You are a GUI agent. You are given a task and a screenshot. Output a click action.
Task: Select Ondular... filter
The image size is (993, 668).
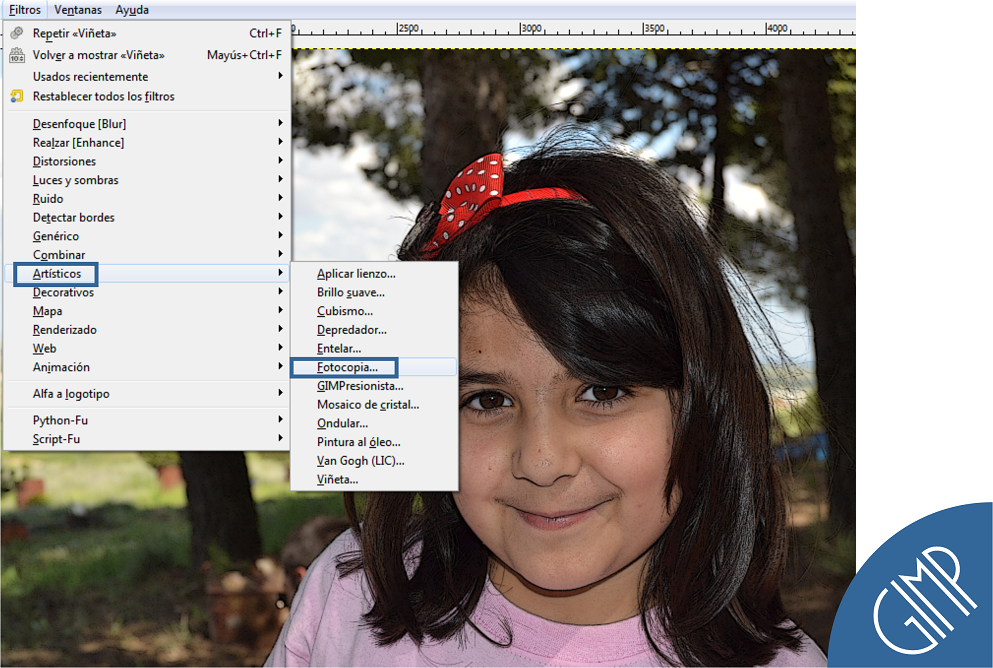click(x=374, y=423)
